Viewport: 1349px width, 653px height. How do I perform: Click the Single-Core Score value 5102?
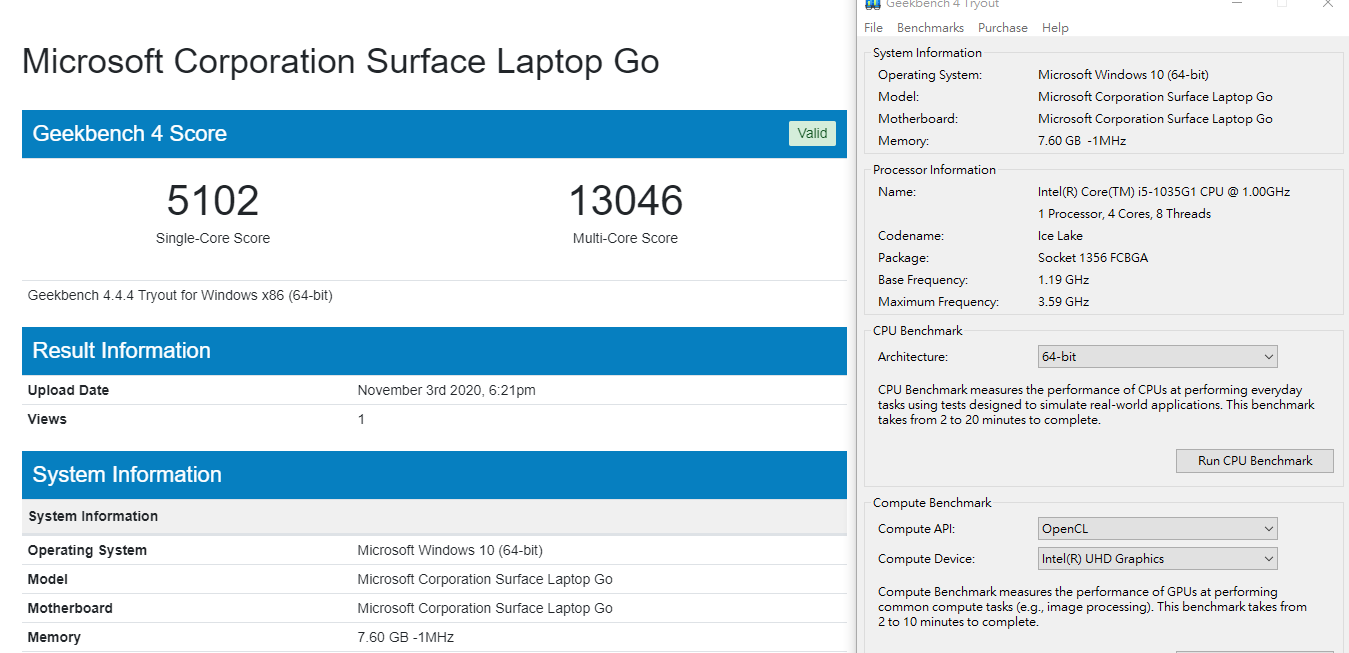point(213,201)
